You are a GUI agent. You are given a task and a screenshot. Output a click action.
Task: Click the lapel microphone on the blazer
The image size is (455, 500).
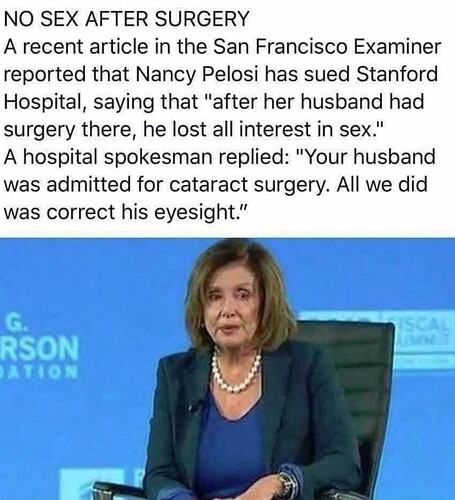pos(193,407)
